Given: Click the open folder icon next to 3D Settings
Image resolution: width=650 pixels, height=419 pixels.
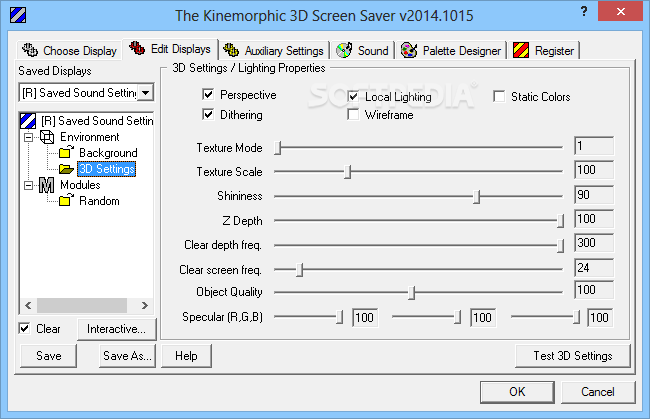Looking at the screenshot, I should point(66,169).
